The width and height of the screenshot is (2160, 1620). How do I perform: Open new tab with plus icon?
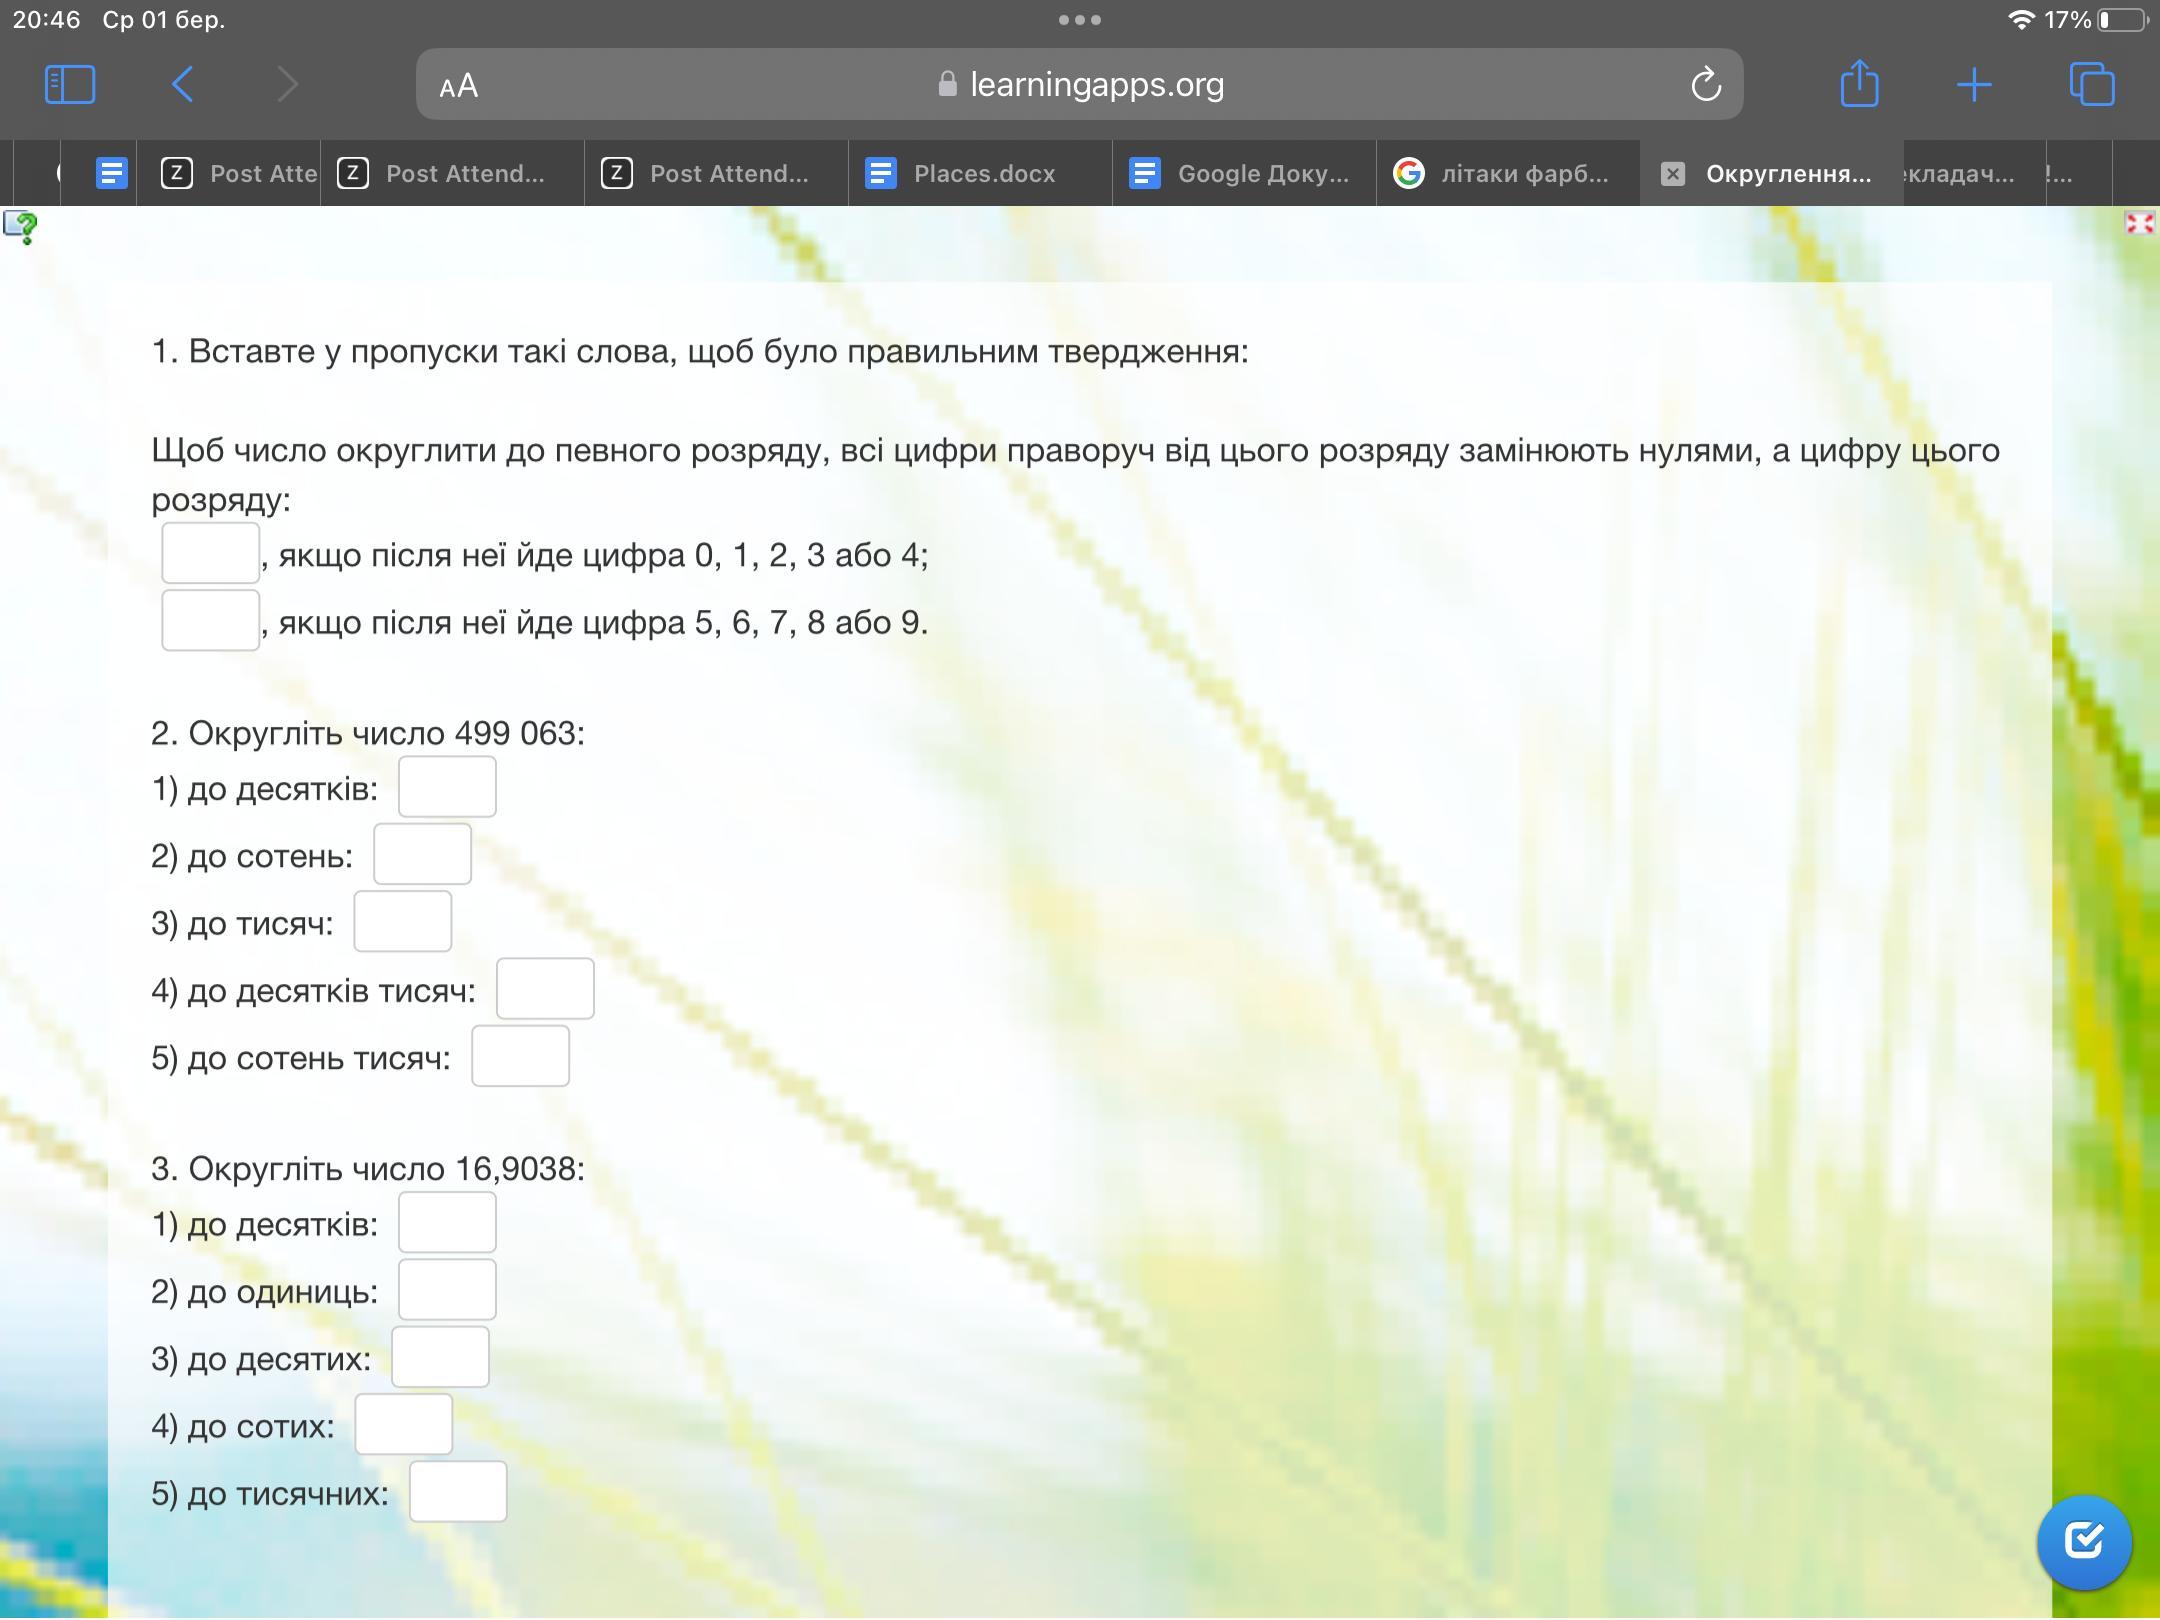[1974, 84]
